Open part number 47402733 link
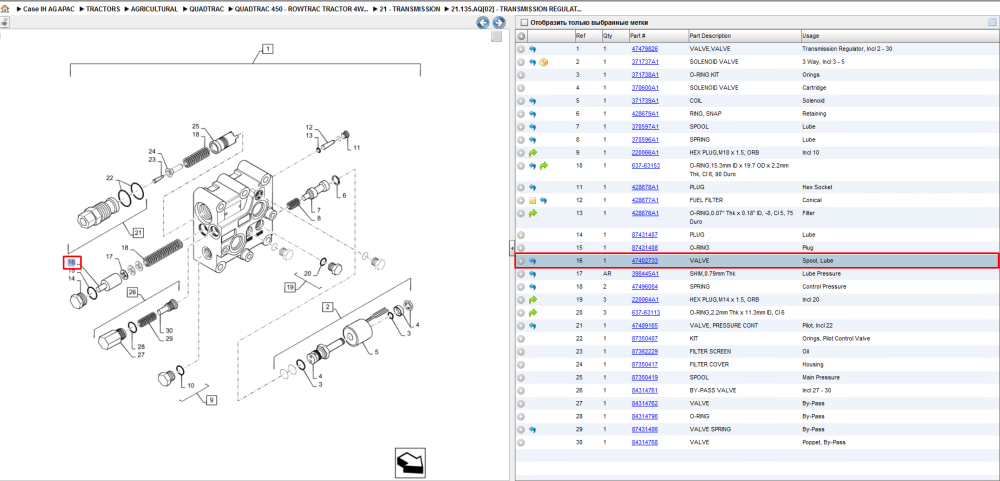 tap(644, 261)
